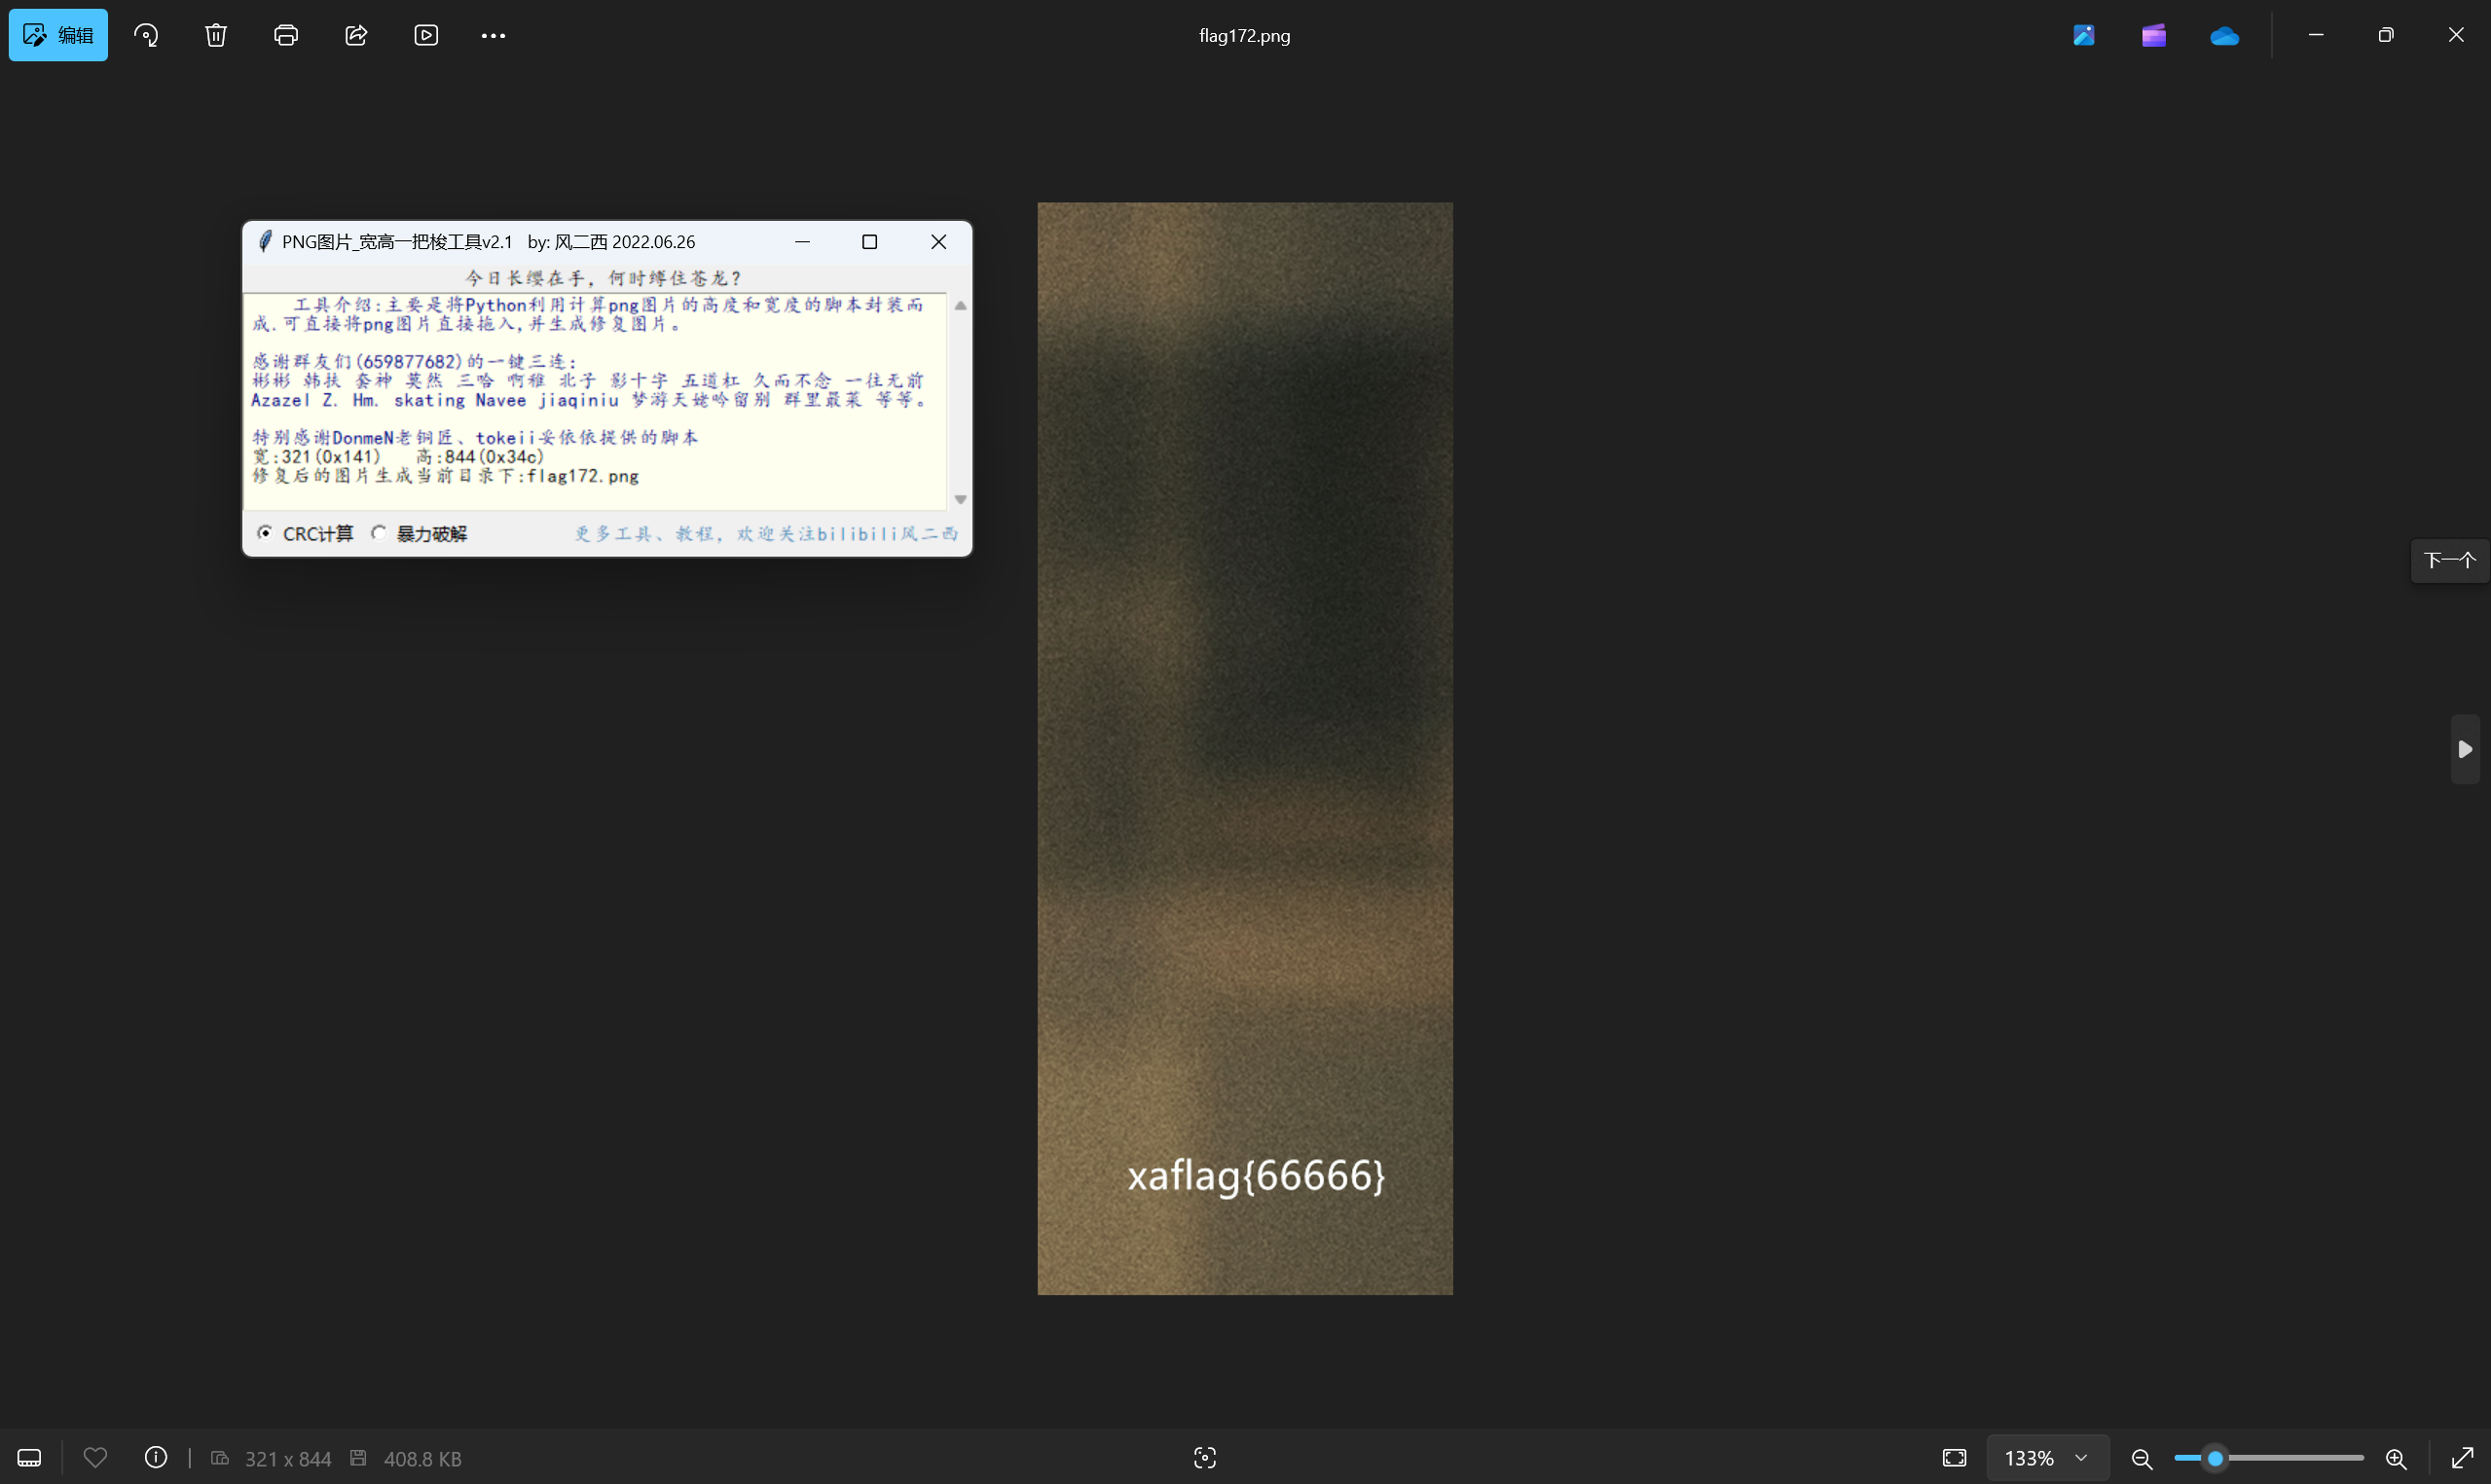This screenshot has width=2491, height=1484.
Task: Click the image dimensions icon beside 321 x 844
Action: pos(220,1458)
